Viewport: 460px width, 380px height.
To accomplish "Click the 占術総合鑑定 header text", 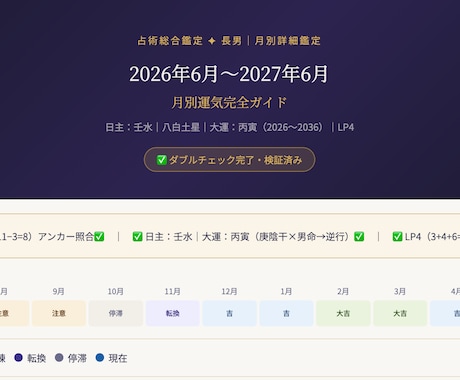I will [170, 41].
